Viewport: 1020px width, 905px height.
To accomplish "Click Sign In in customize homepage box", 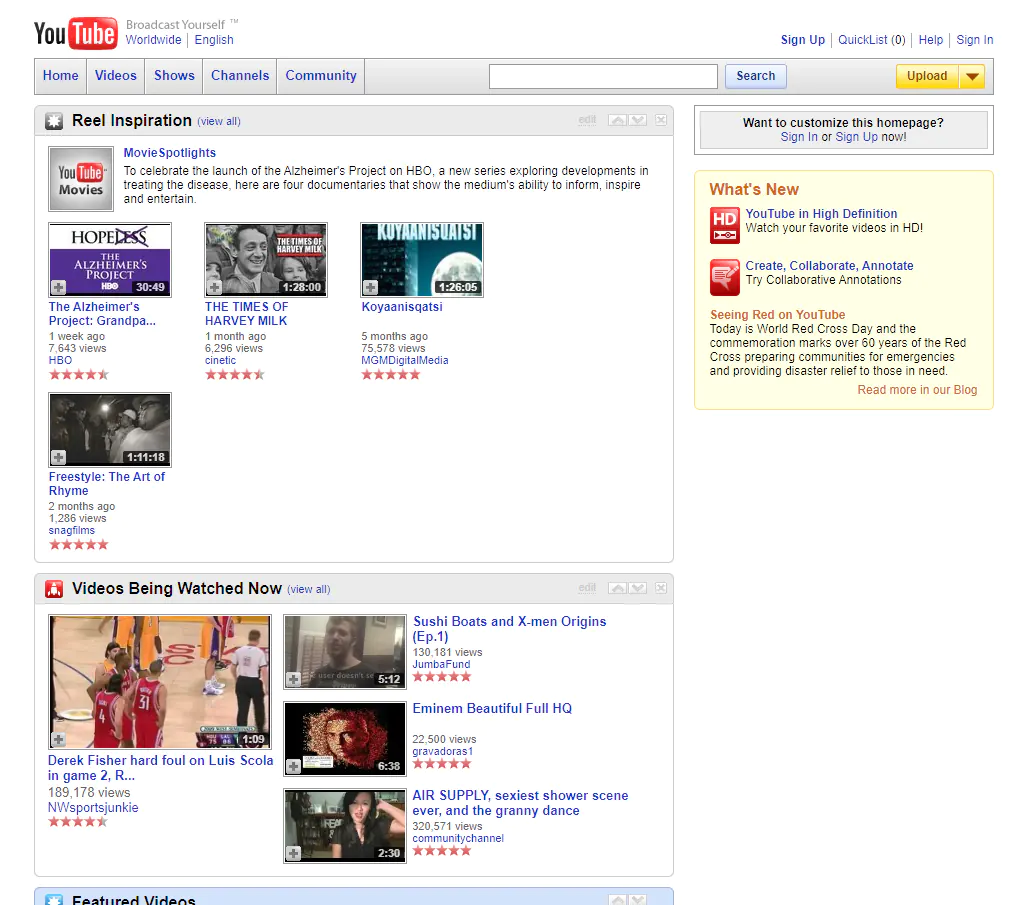I will (x=799, y=137).
